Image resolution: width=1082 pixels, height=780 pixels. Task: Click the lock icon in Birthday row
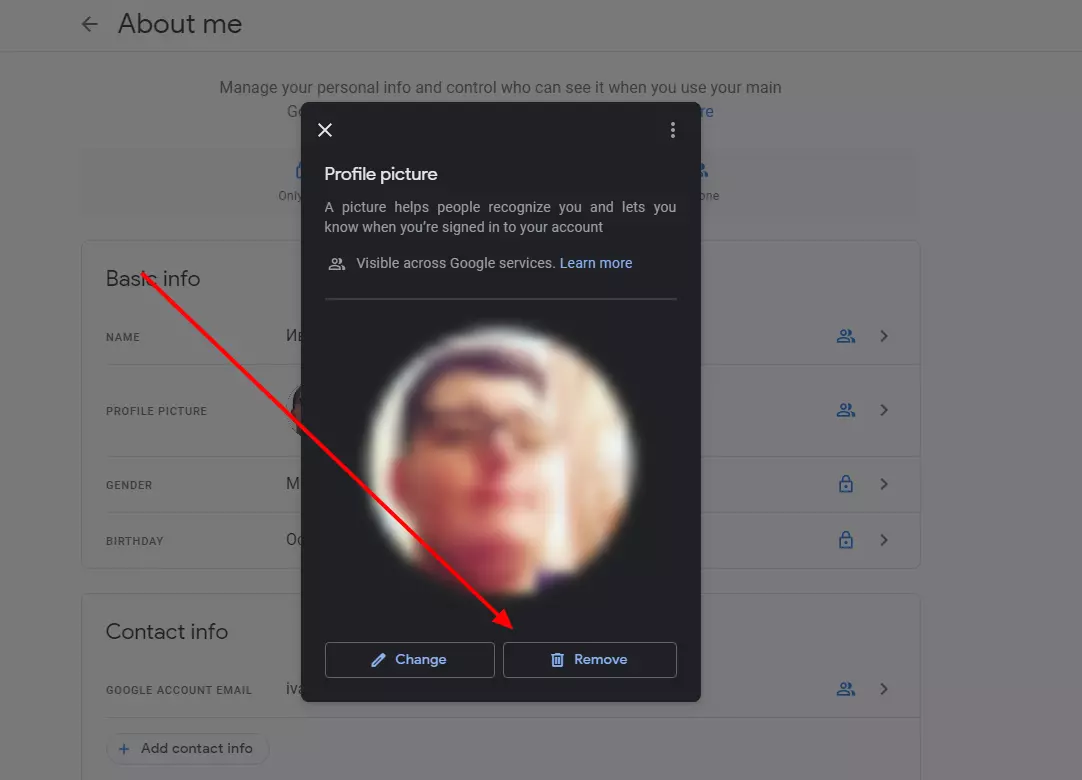pyautogui.click(x=846, y=540)
